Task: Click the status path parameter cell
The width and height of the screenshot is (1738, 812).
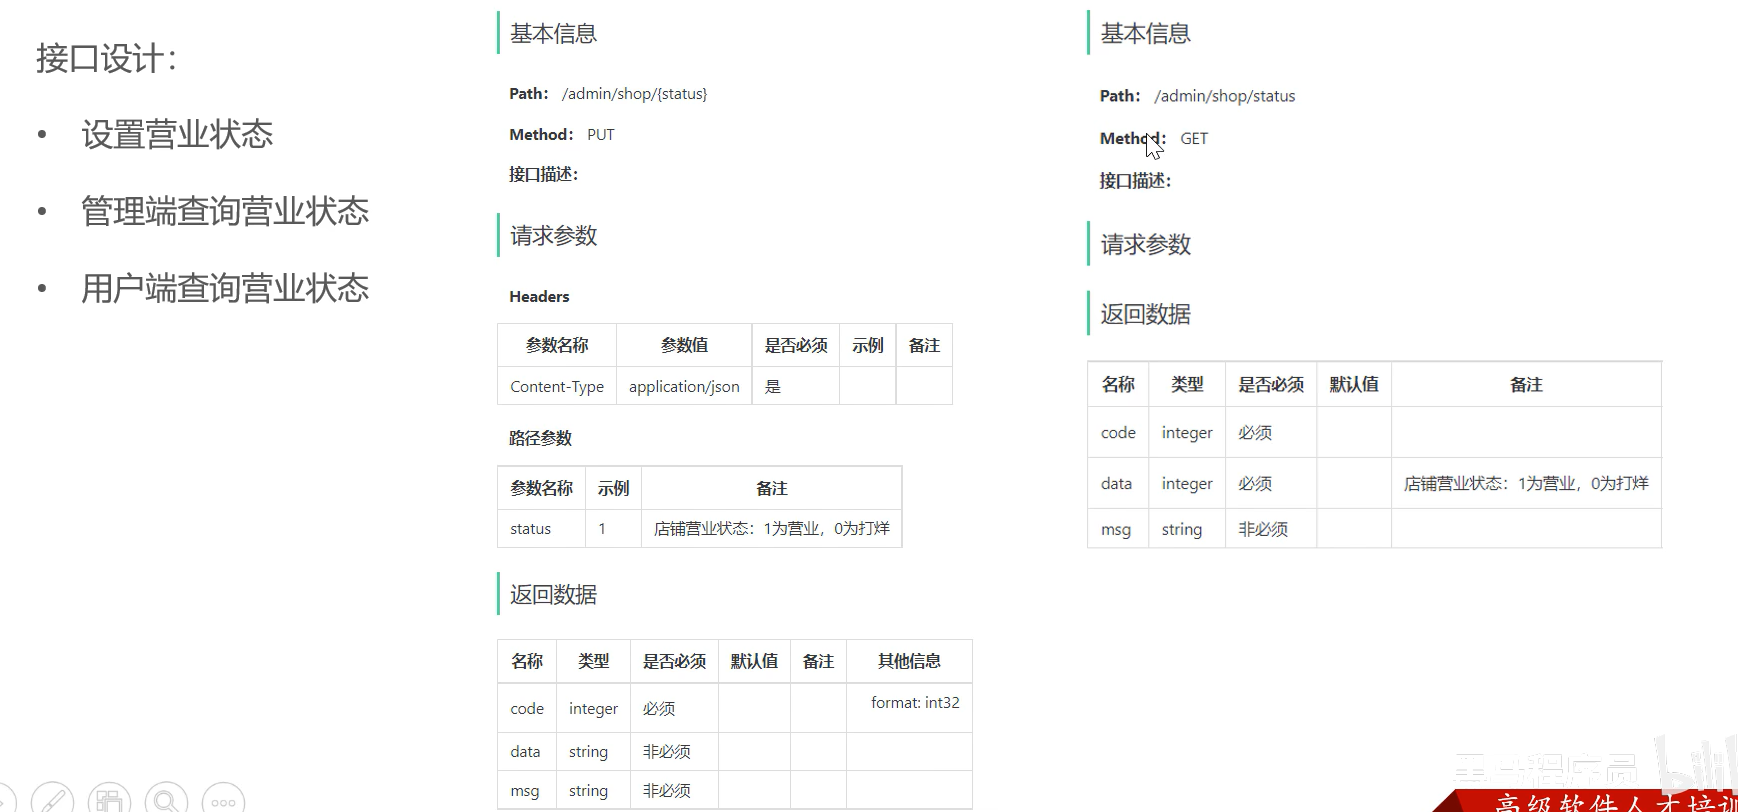Action: tap(530, 529)
